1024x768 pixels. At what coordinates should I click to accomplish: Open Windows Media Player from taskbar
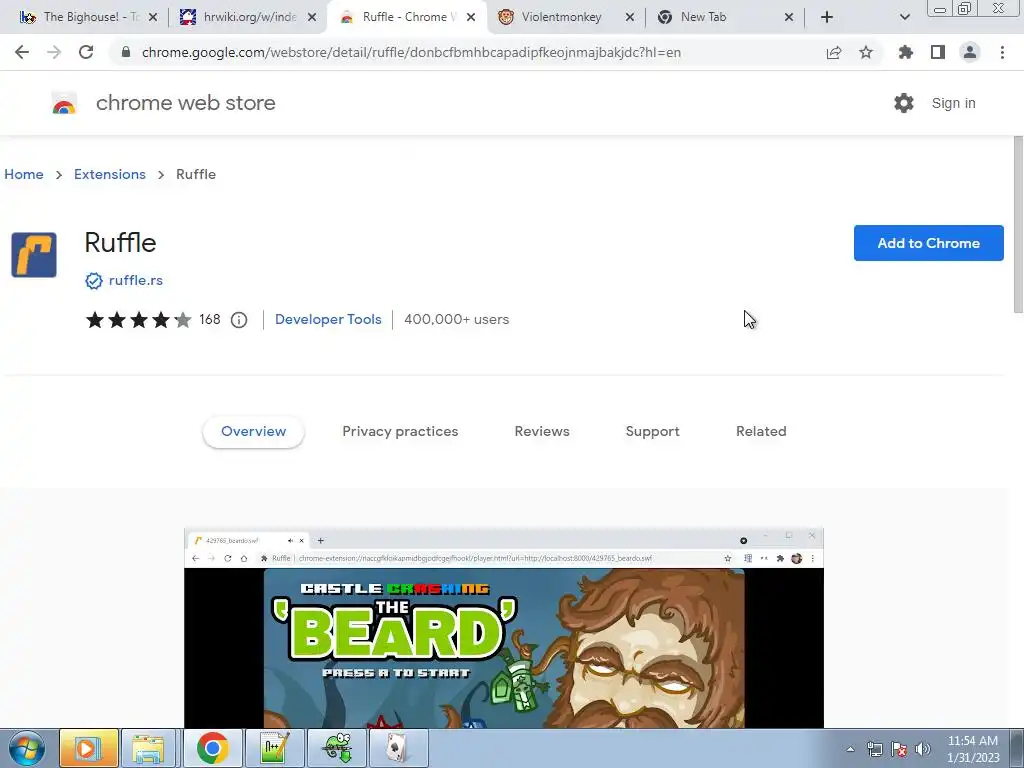pyautogui.click(x=89, y=748)
